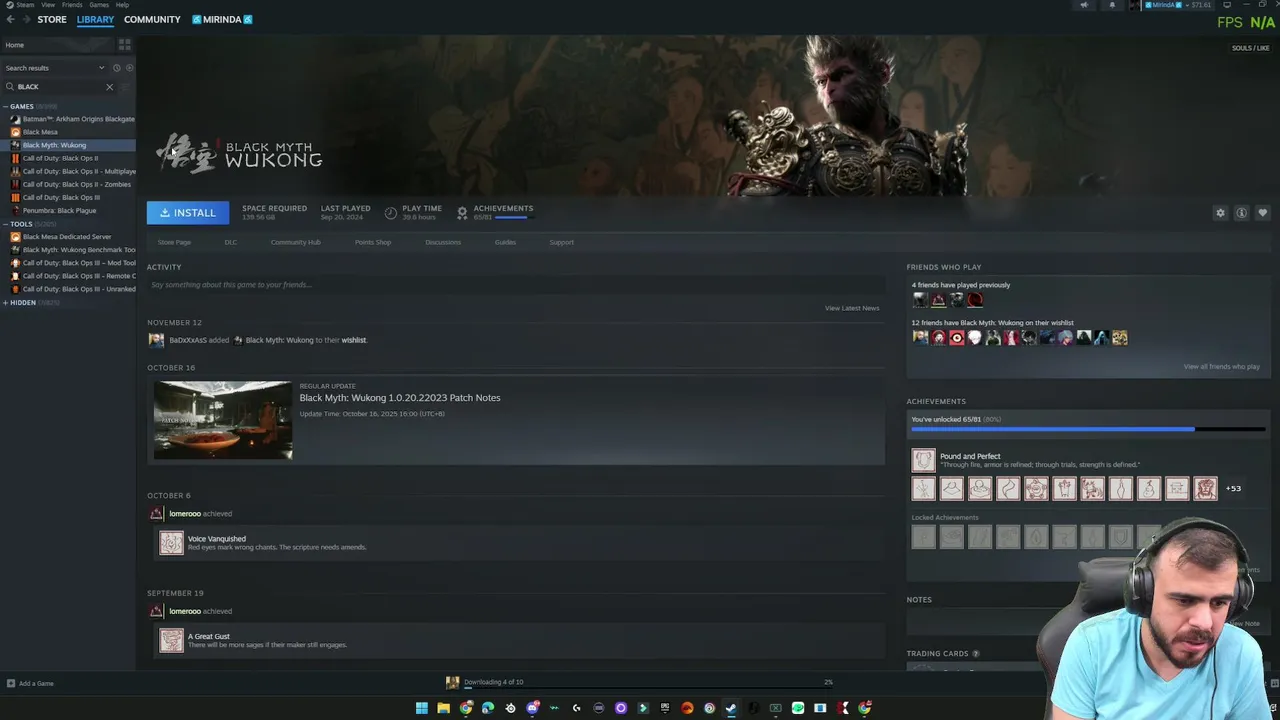Go to the COMMUNITY tab

click(152, 19)
